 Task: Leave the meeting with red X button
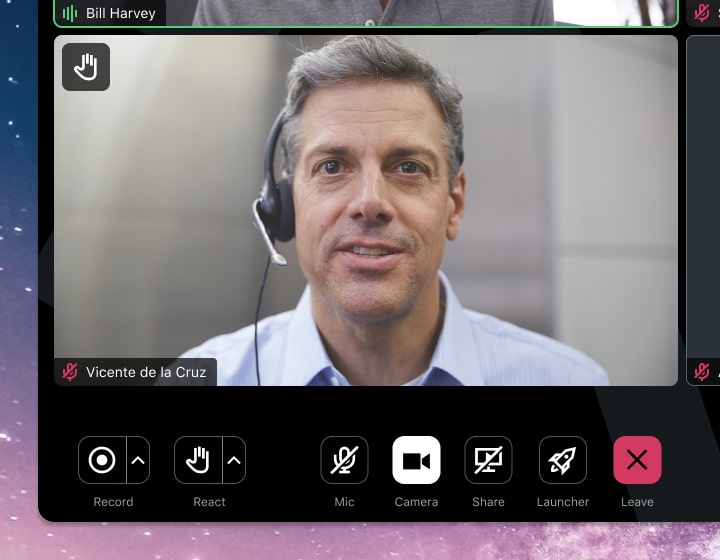pos(637,460)
